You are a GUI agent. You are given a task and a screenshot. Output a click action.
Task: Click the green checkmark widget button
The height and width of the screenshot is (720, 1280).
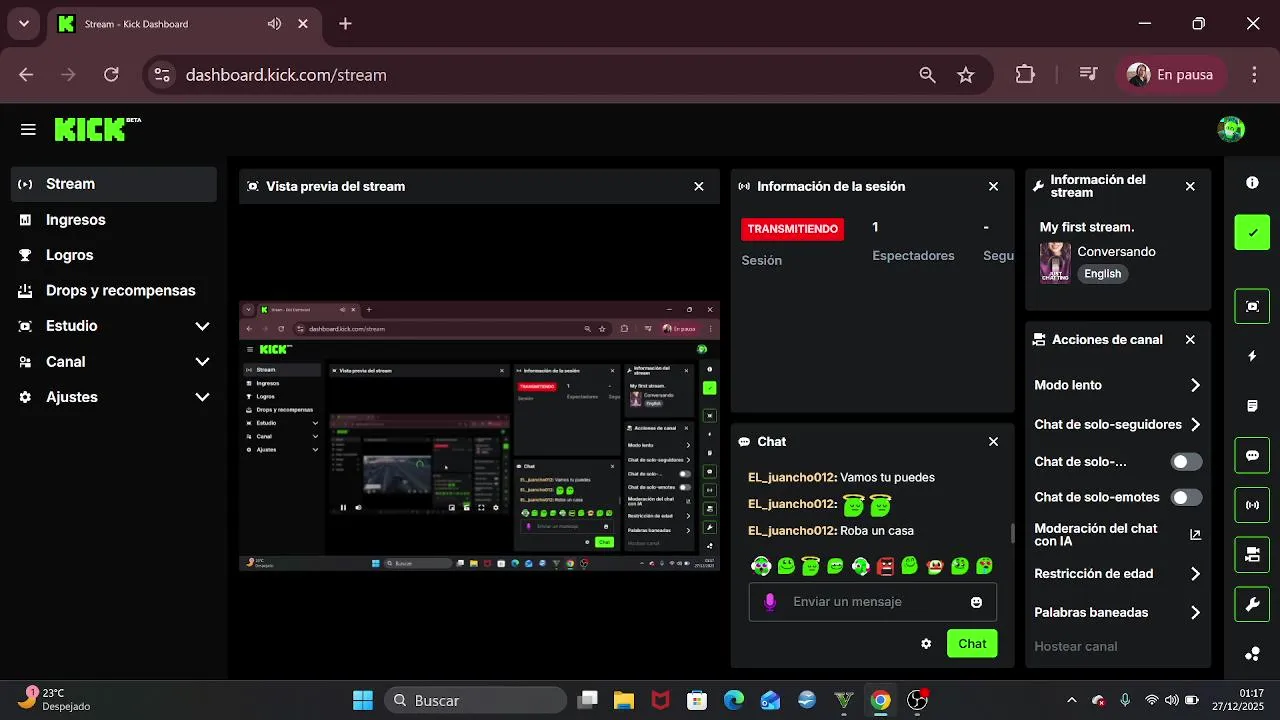point(1252,232)
